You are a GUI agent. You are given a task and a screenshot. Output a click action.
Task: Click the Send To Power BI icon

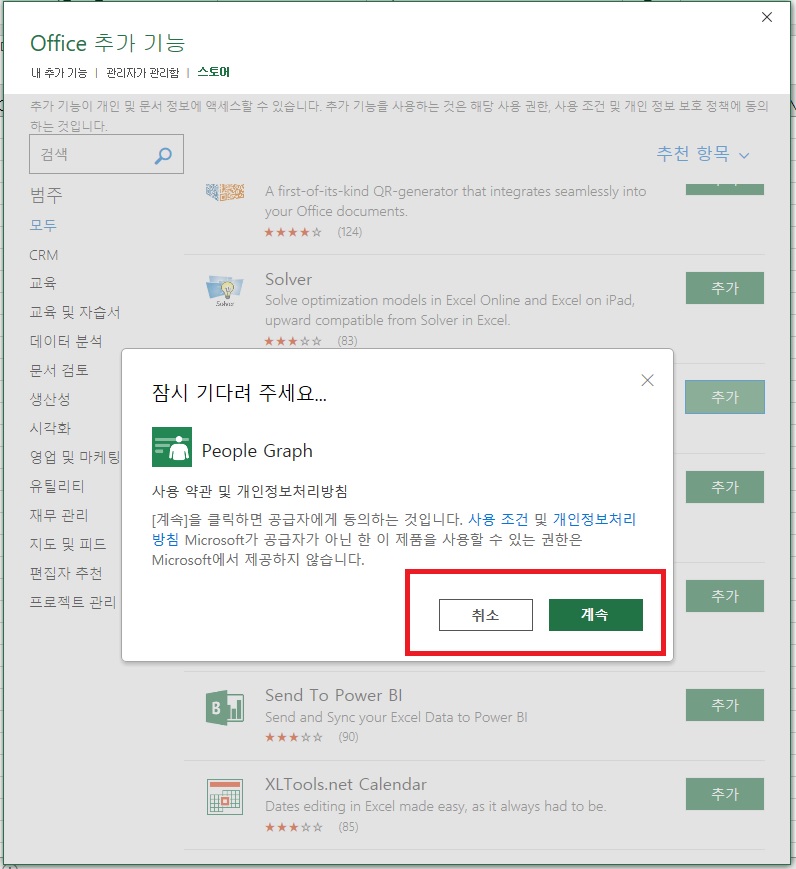pos(224,708)
